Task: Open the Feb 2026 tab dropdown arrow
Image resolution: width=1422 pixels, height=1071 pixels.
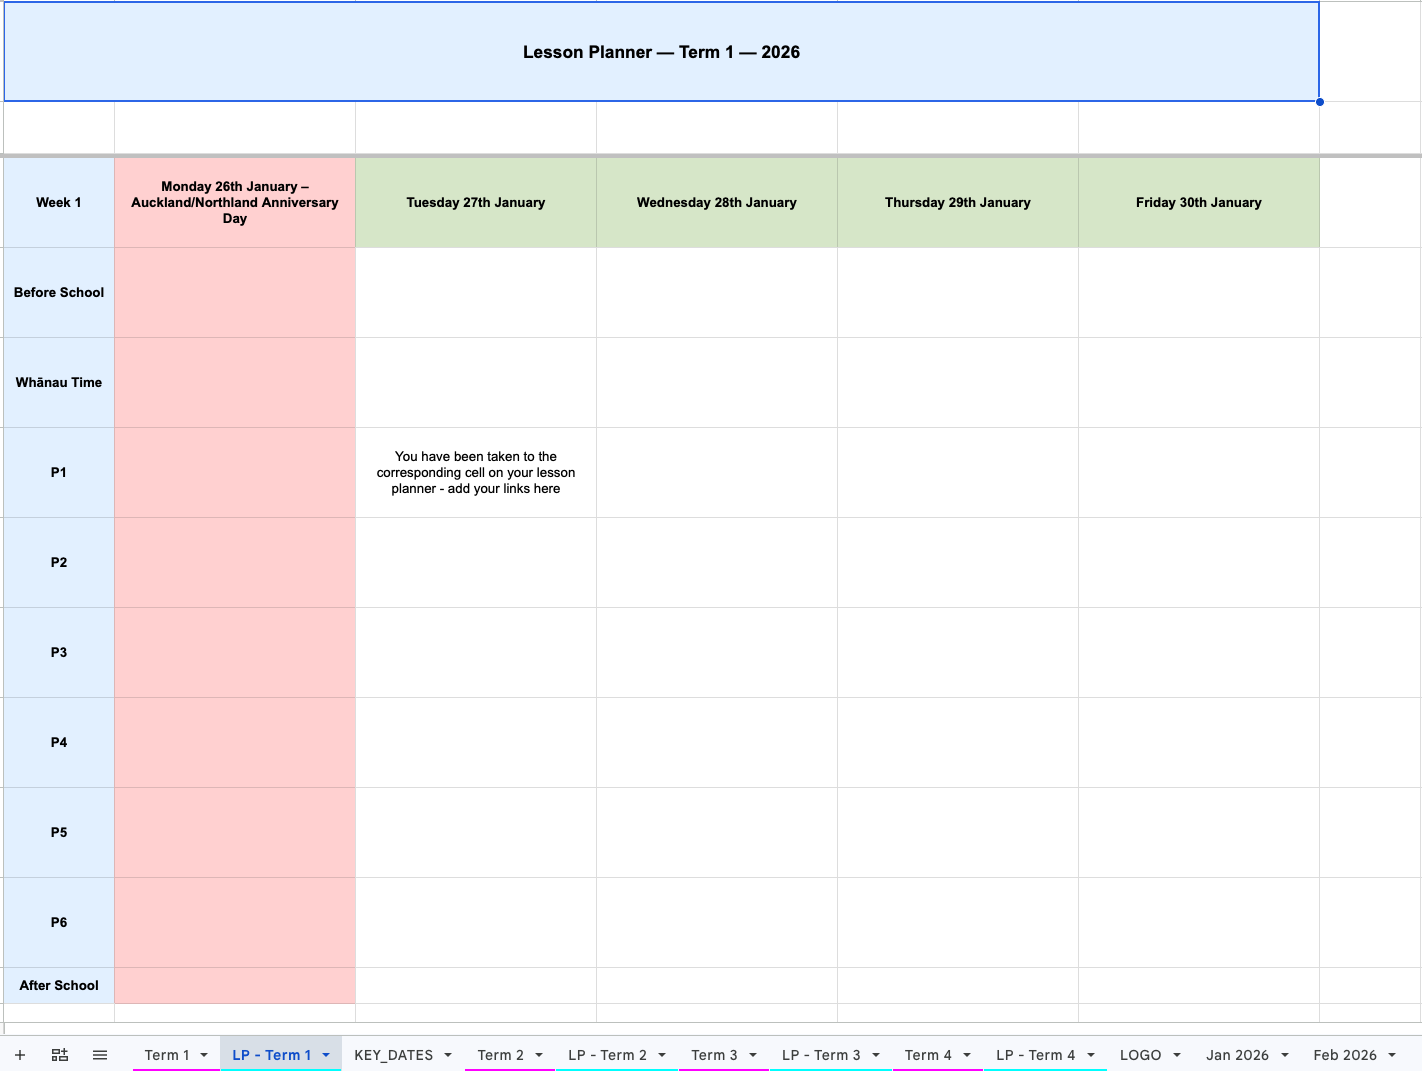Action: tap(1392, 1055)
